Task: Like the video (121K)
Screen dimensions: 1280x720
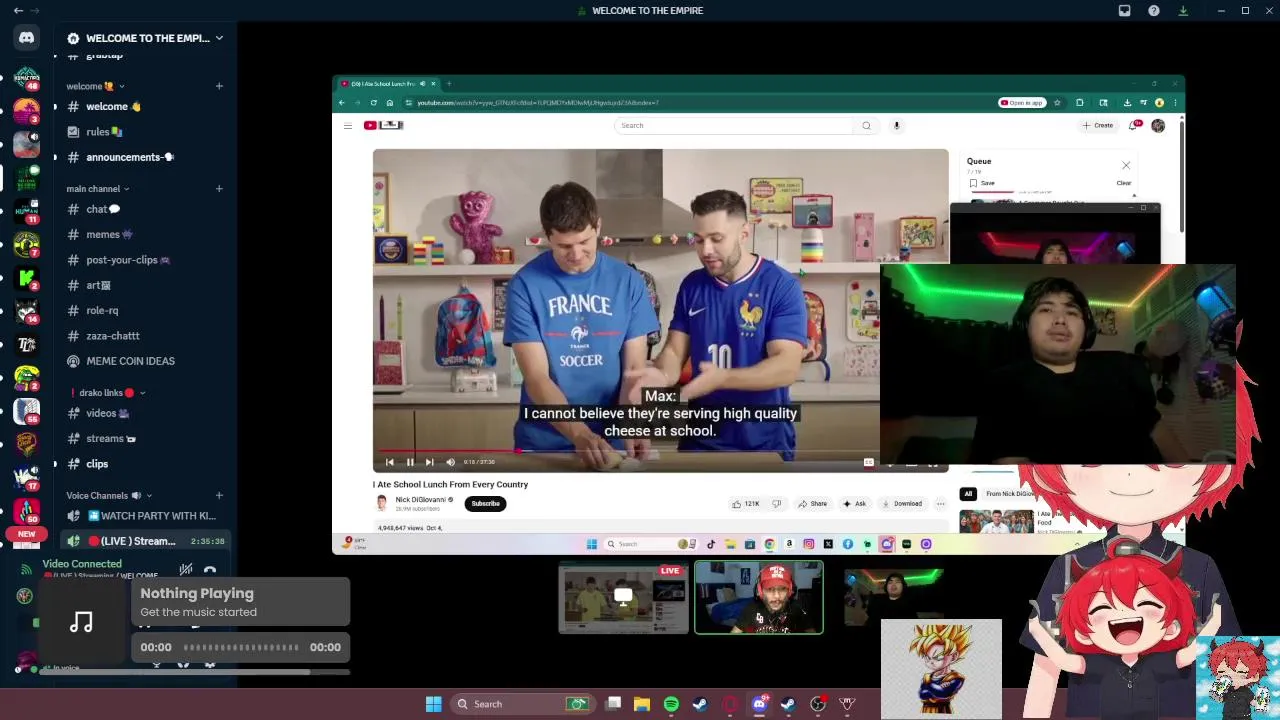Action: pos(746,504)
